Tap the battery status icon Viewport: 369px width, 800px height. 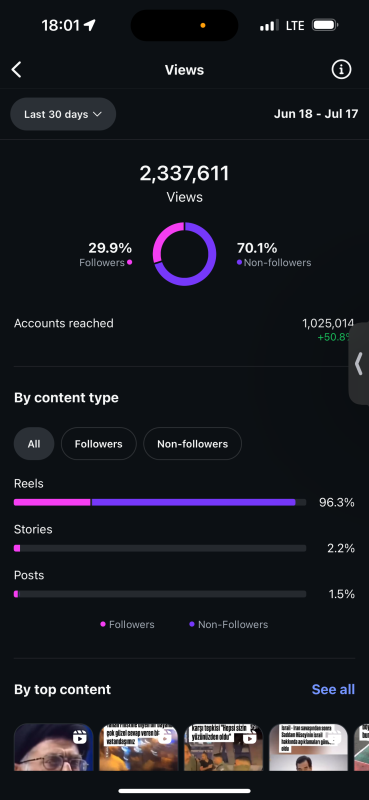[x=325, y=25]
